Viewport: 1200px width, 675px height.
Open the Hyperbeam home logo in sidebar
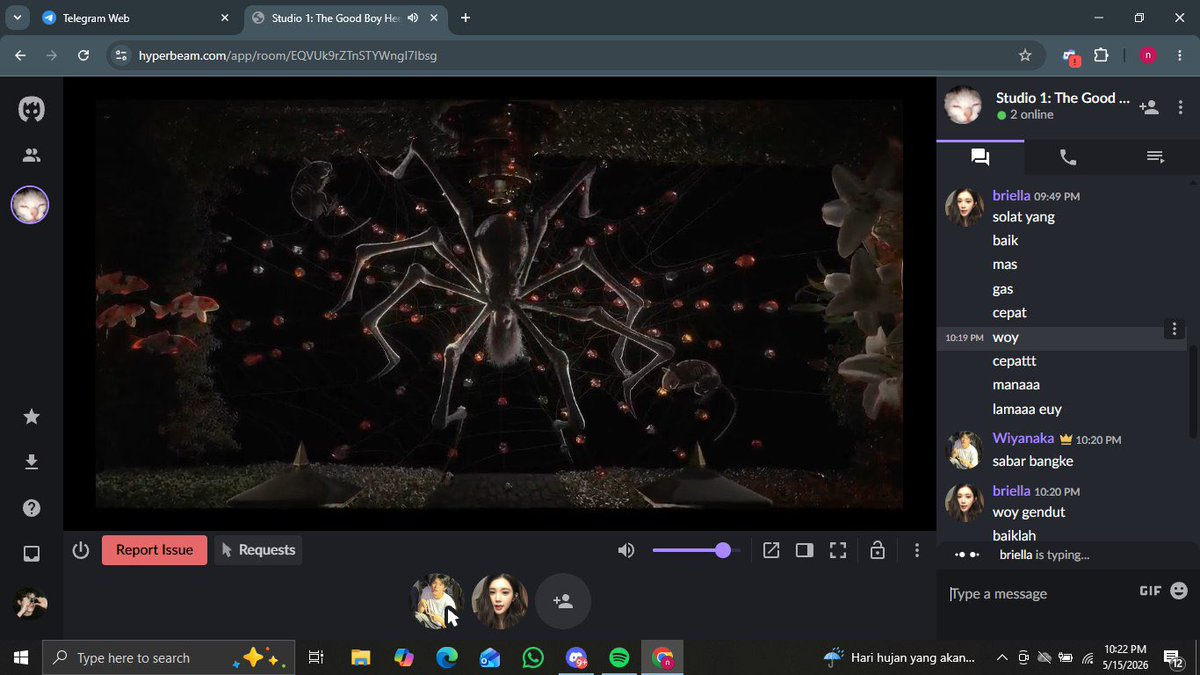coord(31,109)
